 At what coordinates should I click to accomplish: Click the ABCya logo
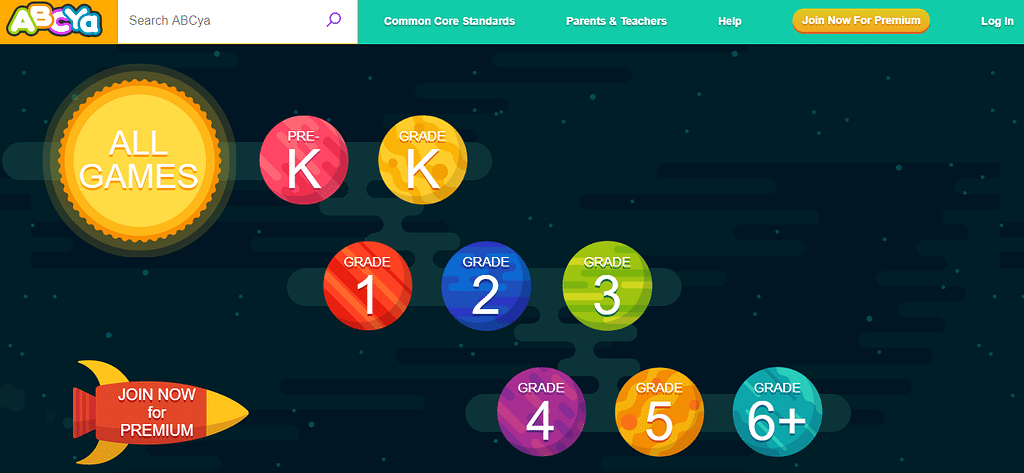[58, 21]
